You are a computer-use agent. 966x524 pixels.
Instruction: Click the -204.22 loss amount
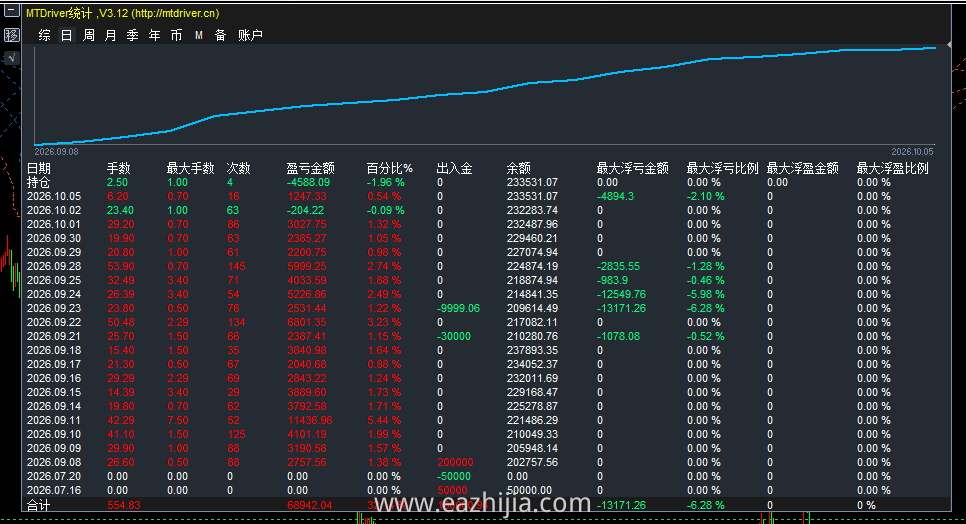(x=306, y=210)
